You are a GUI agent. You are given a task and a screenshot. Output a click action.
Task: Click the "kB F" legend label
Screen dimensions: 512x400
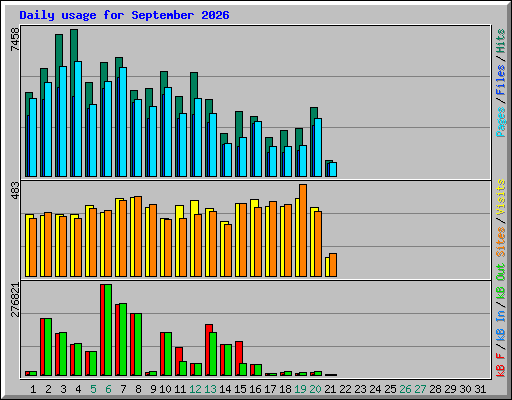point(501,365)
